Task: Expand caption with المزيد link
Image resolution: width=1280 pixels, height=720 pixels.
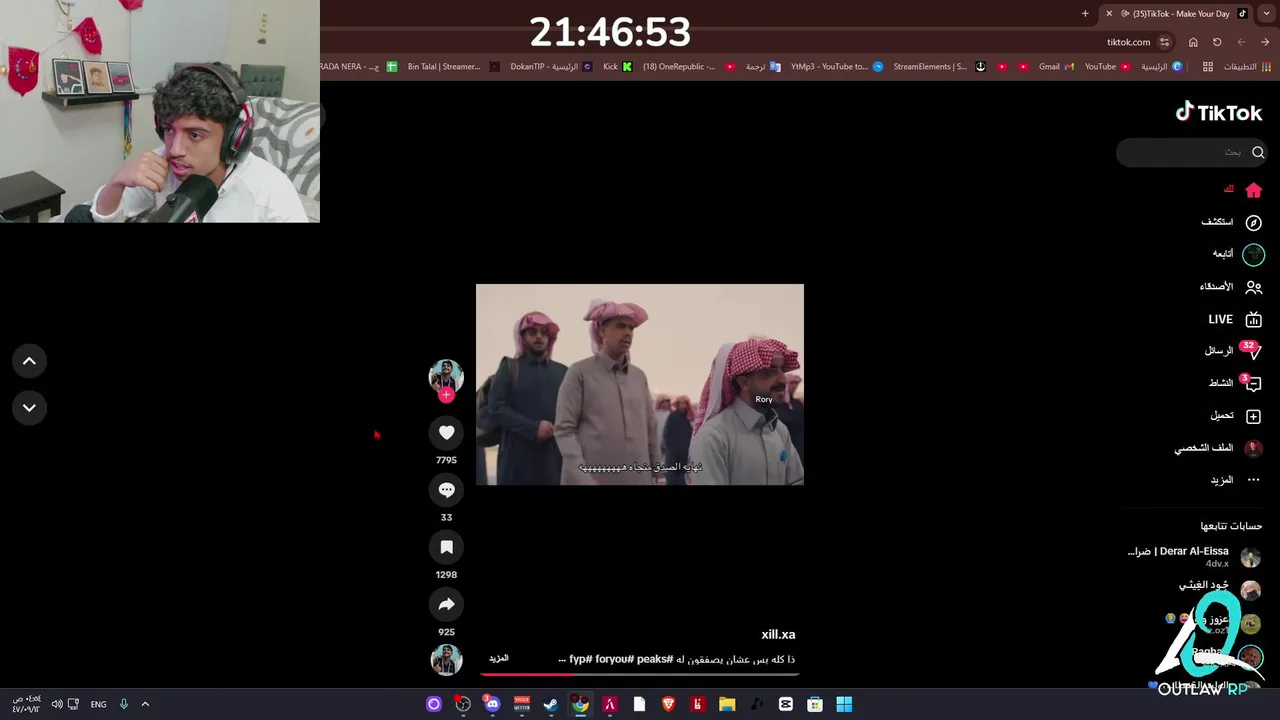Action: pyautogui.click(x=498, y=659)
